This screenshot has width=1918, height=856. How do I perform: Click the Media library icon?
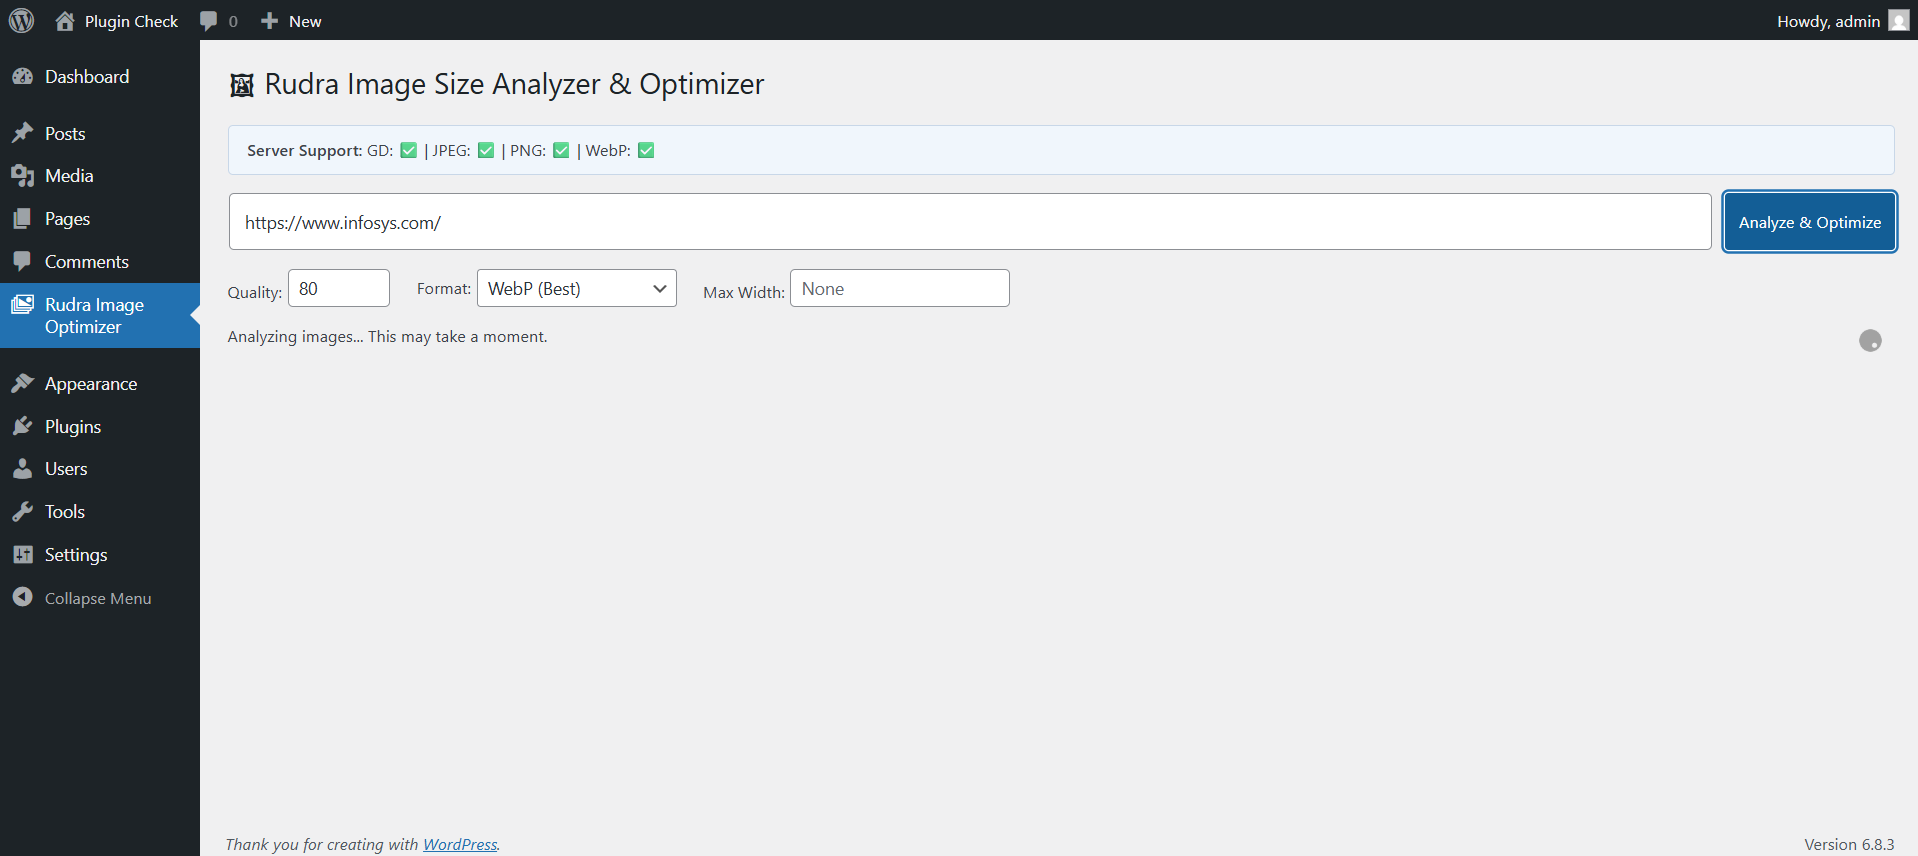click(x=22, y=176)
